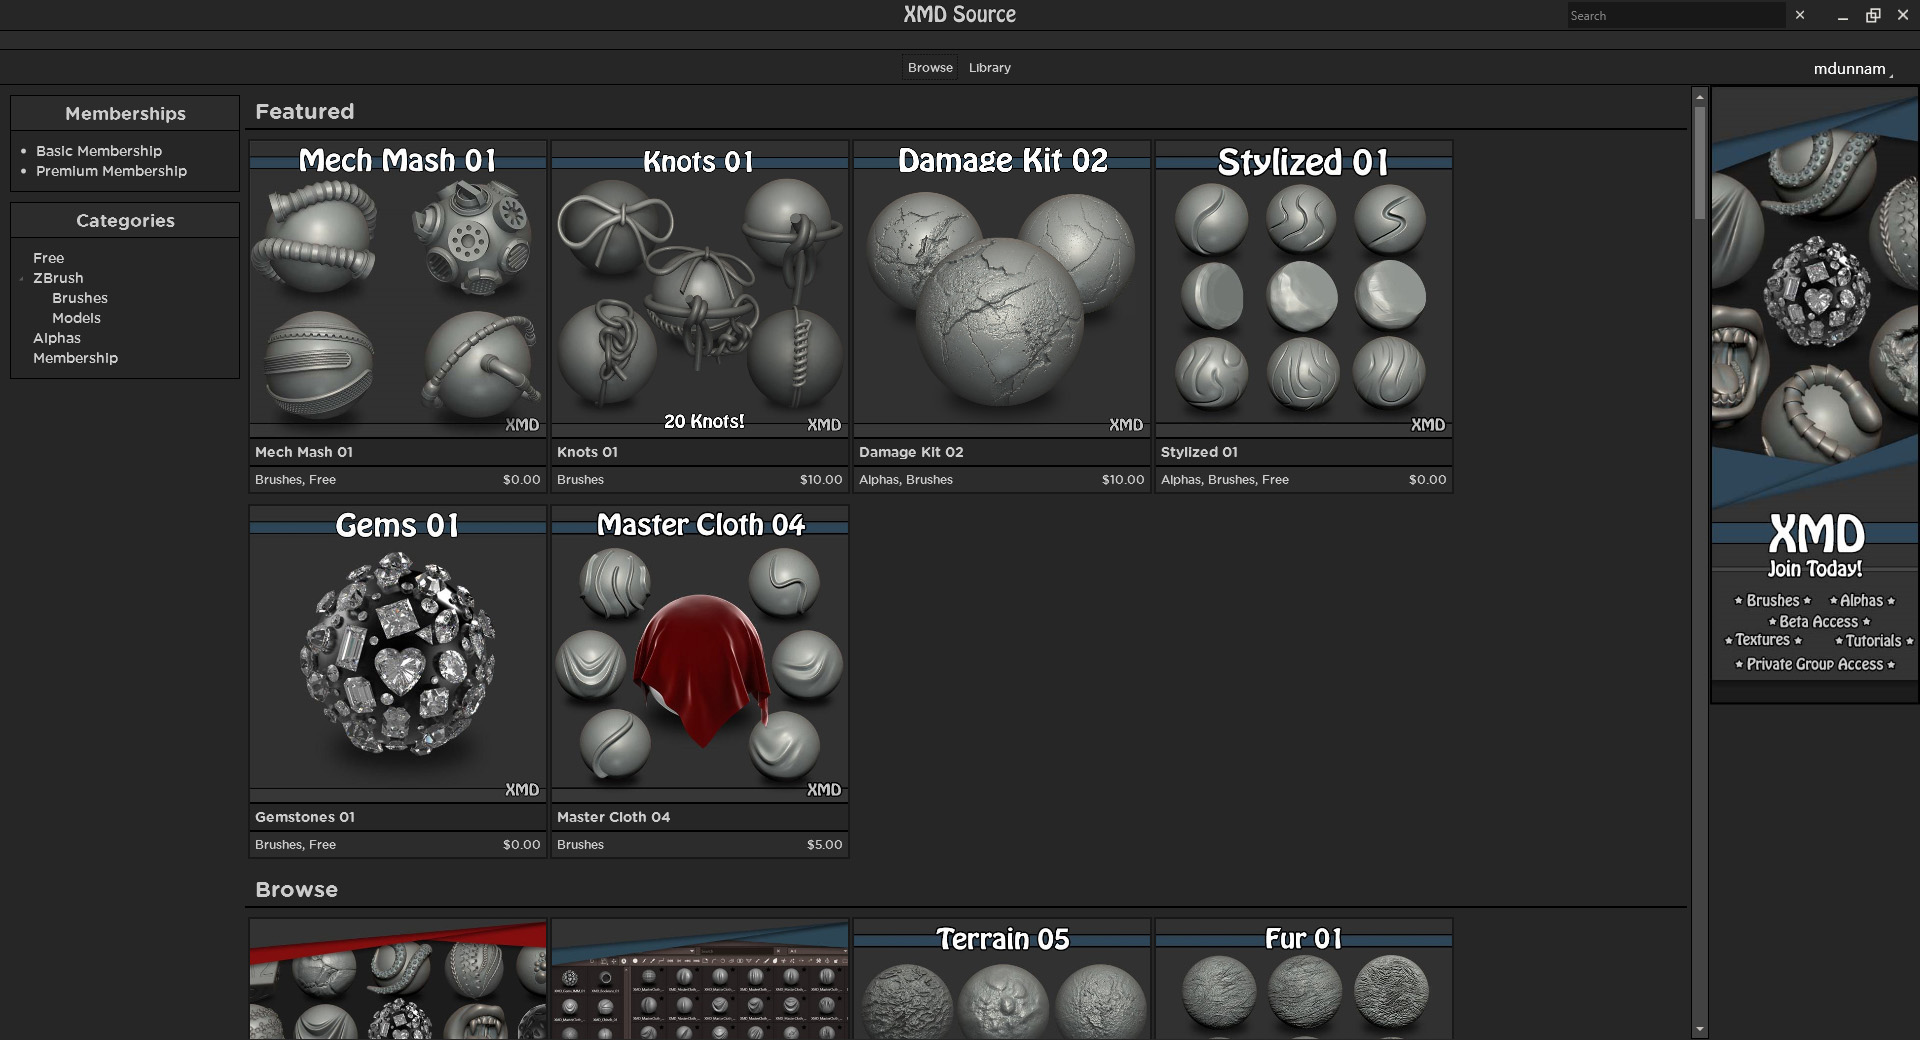
Task: Open the Master Cloth 04 thumbnail
Action: click(x=700, y=653)
